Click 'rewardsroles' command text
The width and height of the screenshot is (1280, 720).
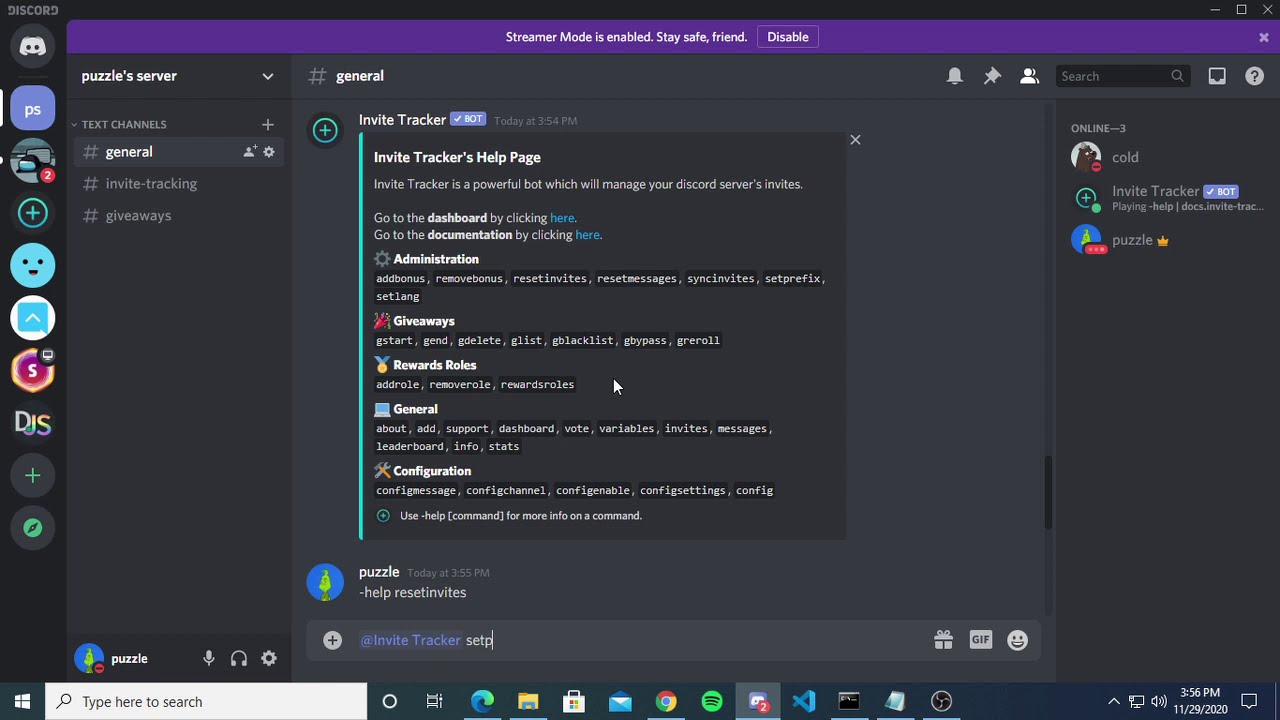point(537,385)
